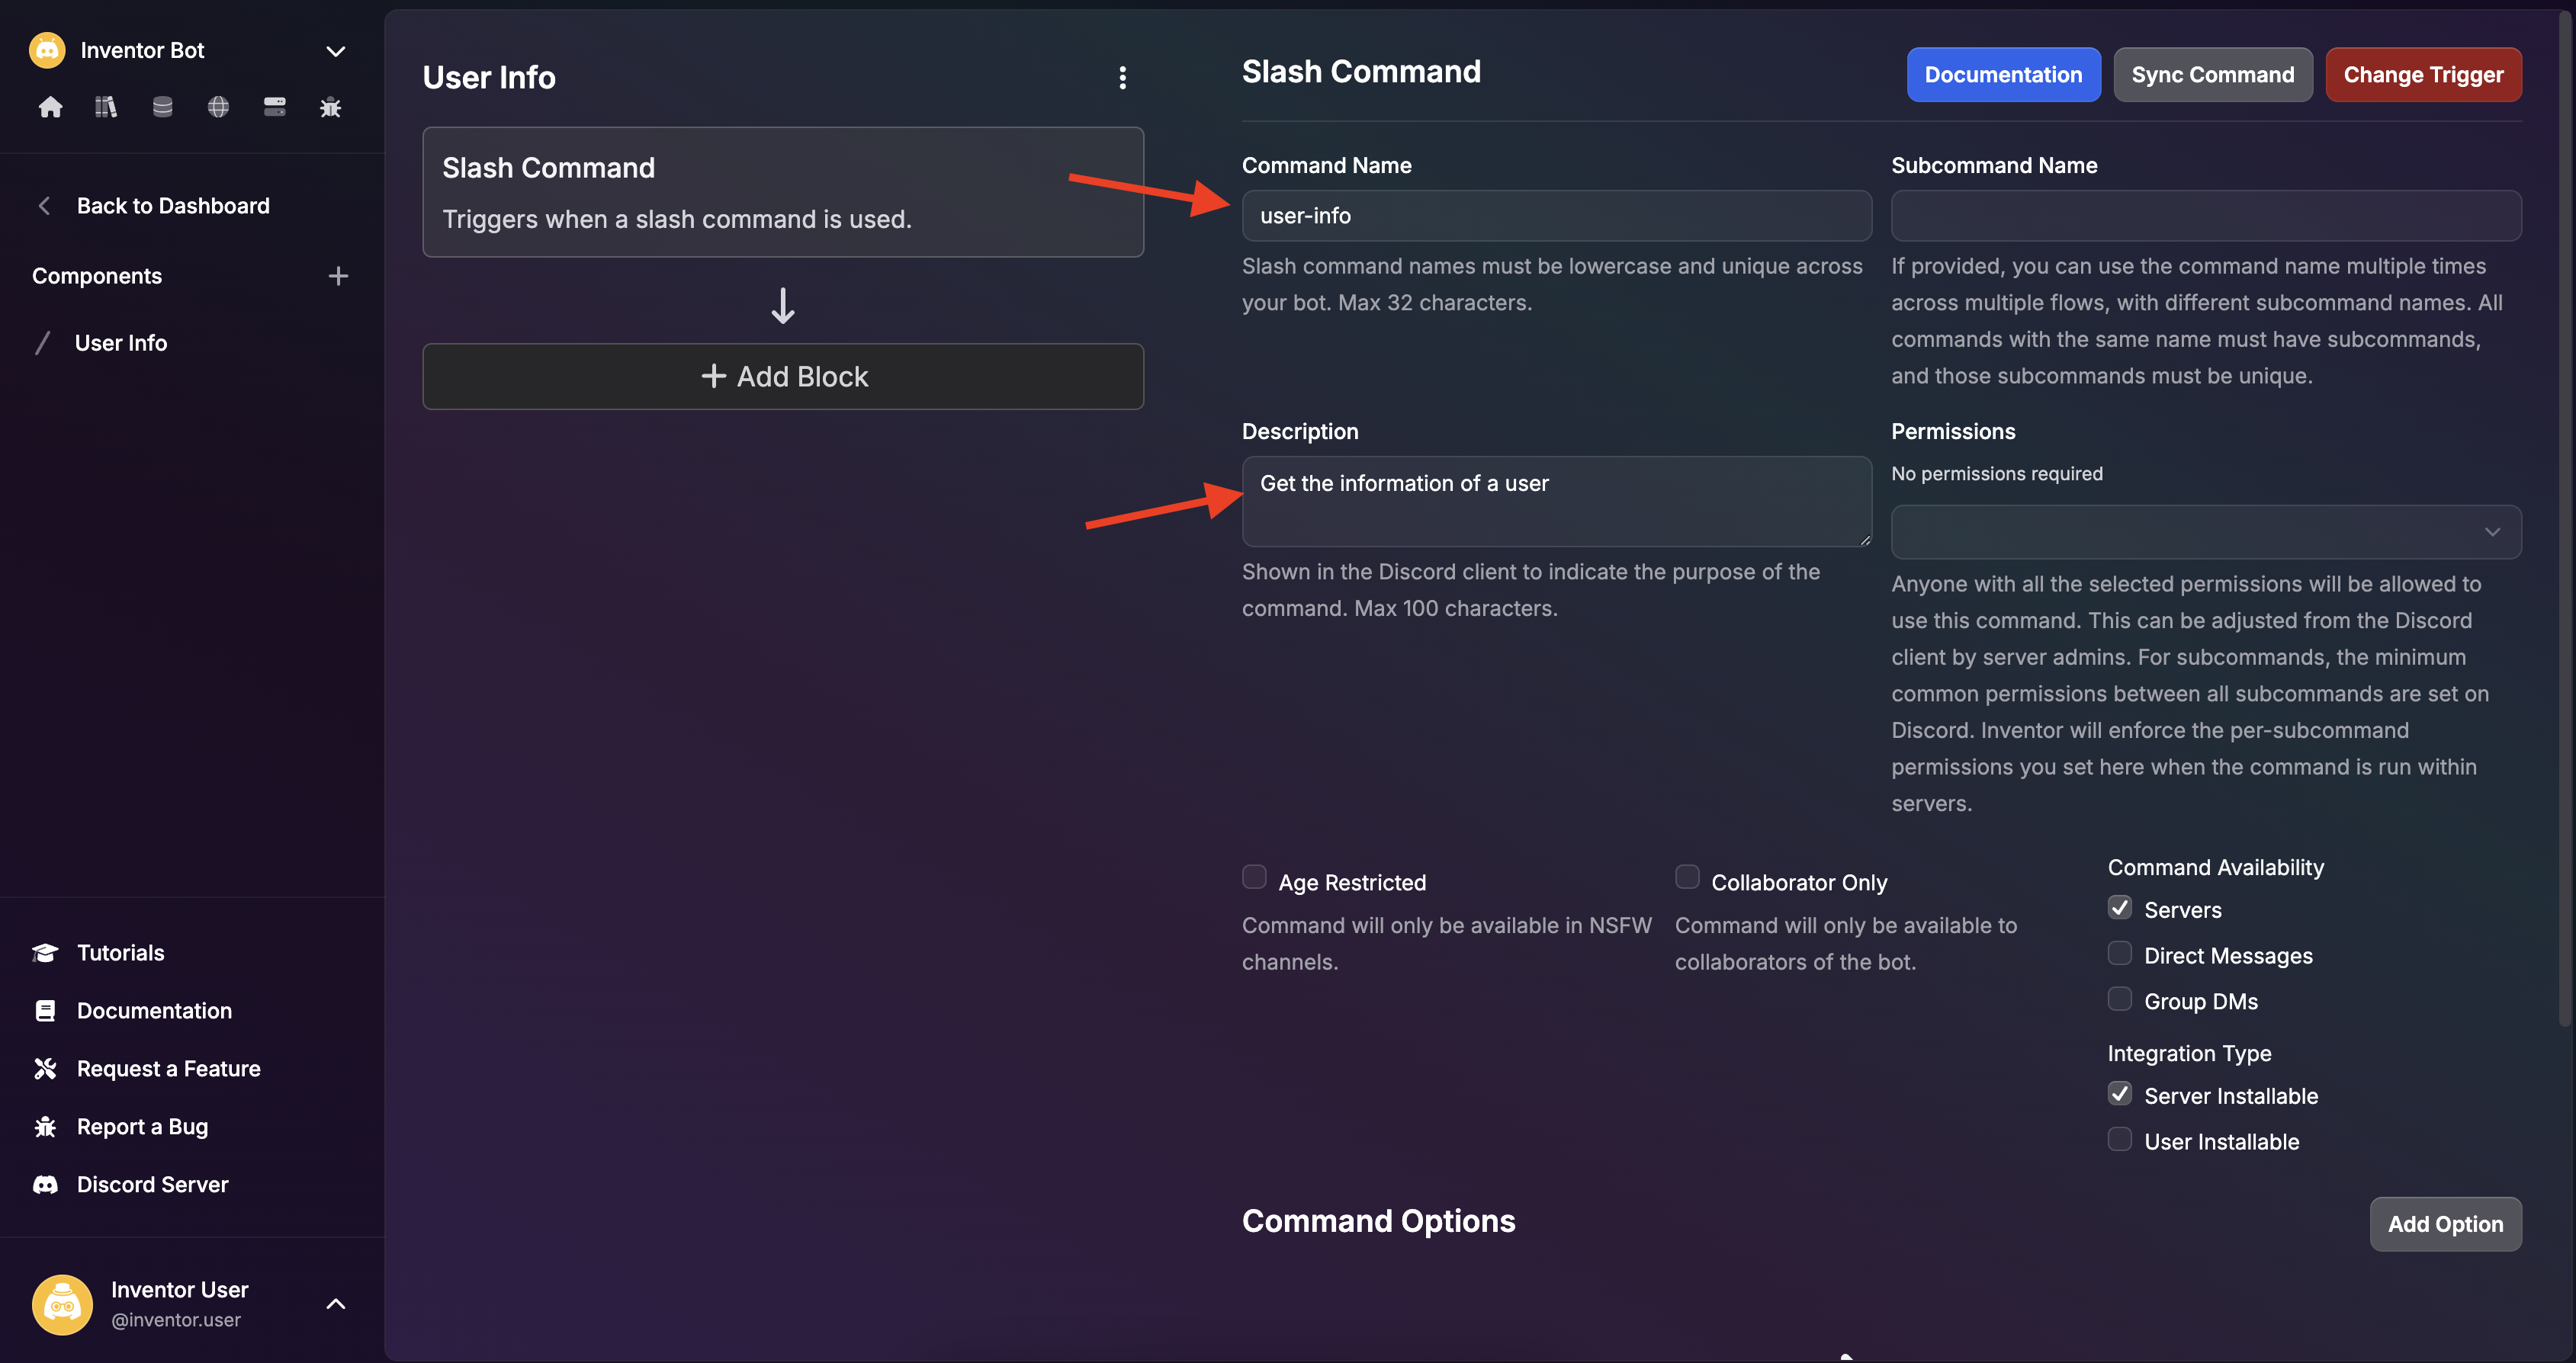This screenshot has height=1363, width=2576.
Task: Open Tutorials from the sidebar
Action: coord(121,953)
